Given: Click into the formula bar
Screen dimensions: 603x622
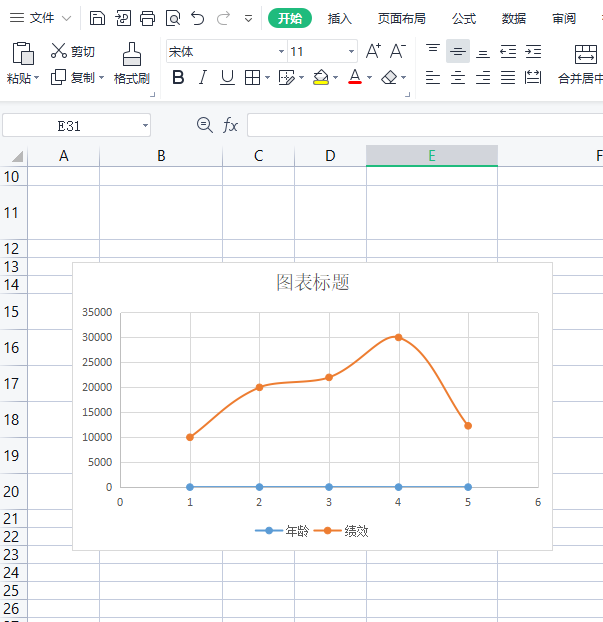Looking at the screenshot, I should (x=425, y=125).
